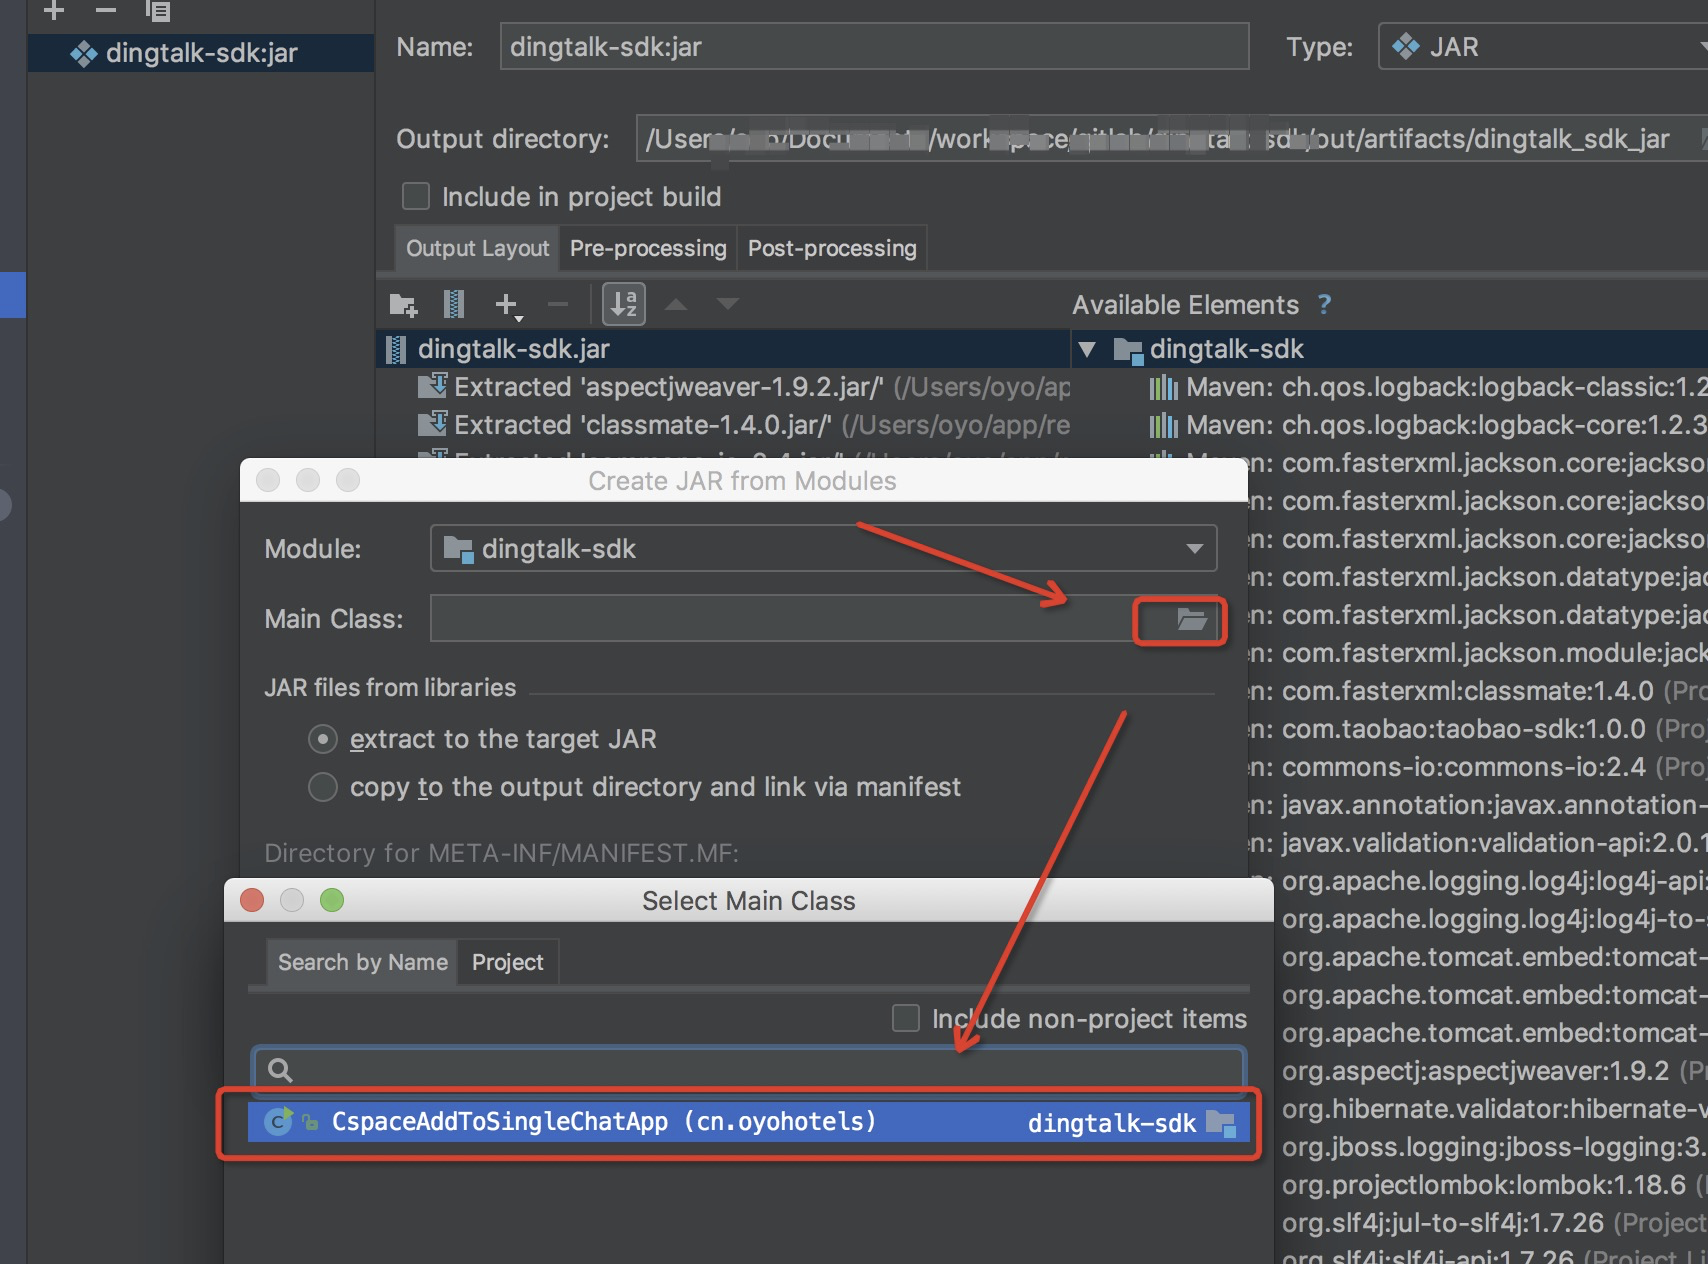
Task: Sort output layout elements alphabetically
Action: coord(623,305)
